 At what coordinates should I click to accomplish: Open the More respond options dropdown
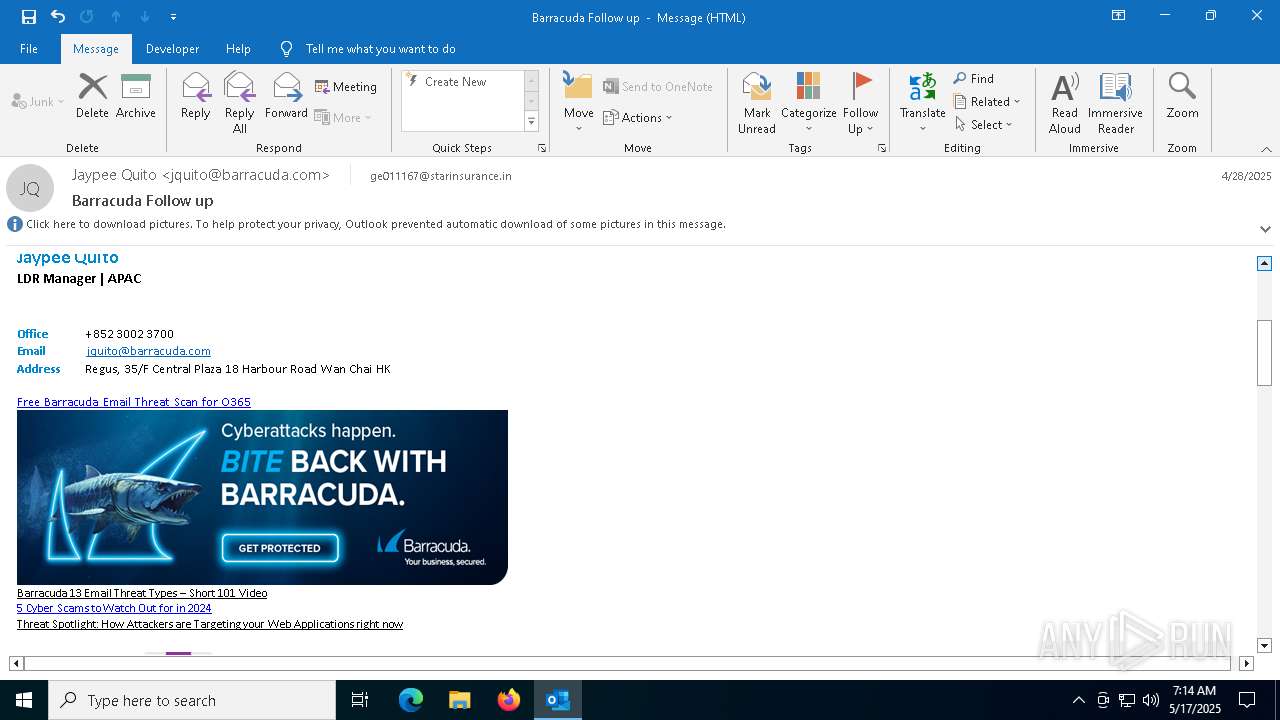[x=343, y=117]
